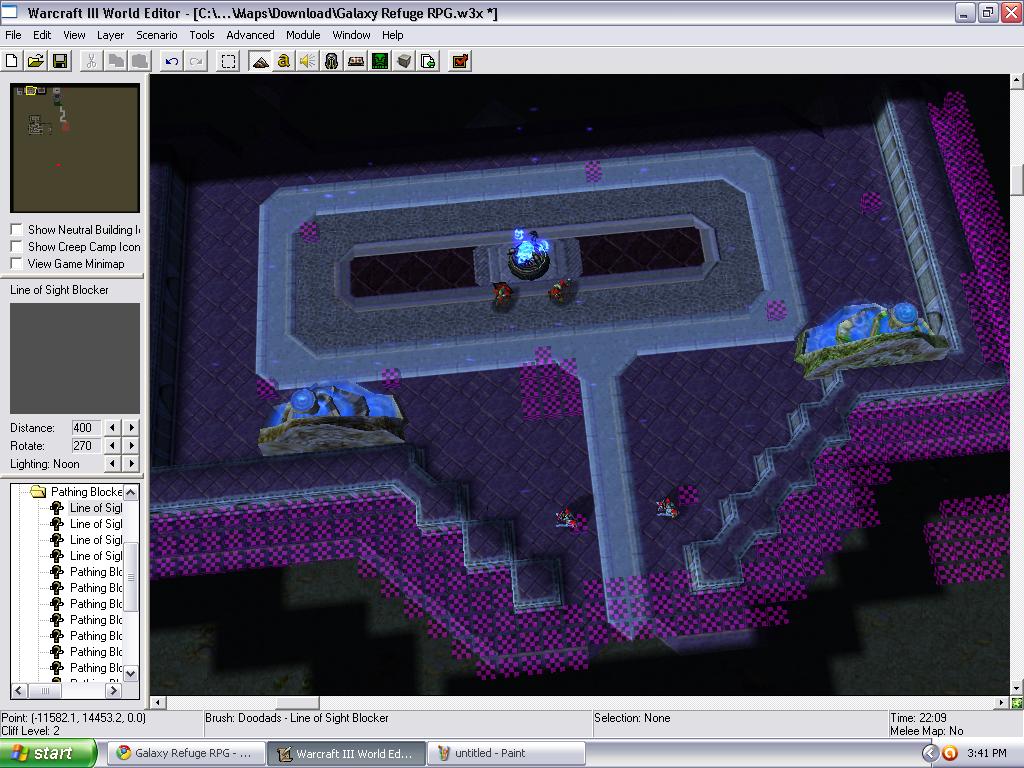Open a map using the Open folder icon

coord(35,61)
